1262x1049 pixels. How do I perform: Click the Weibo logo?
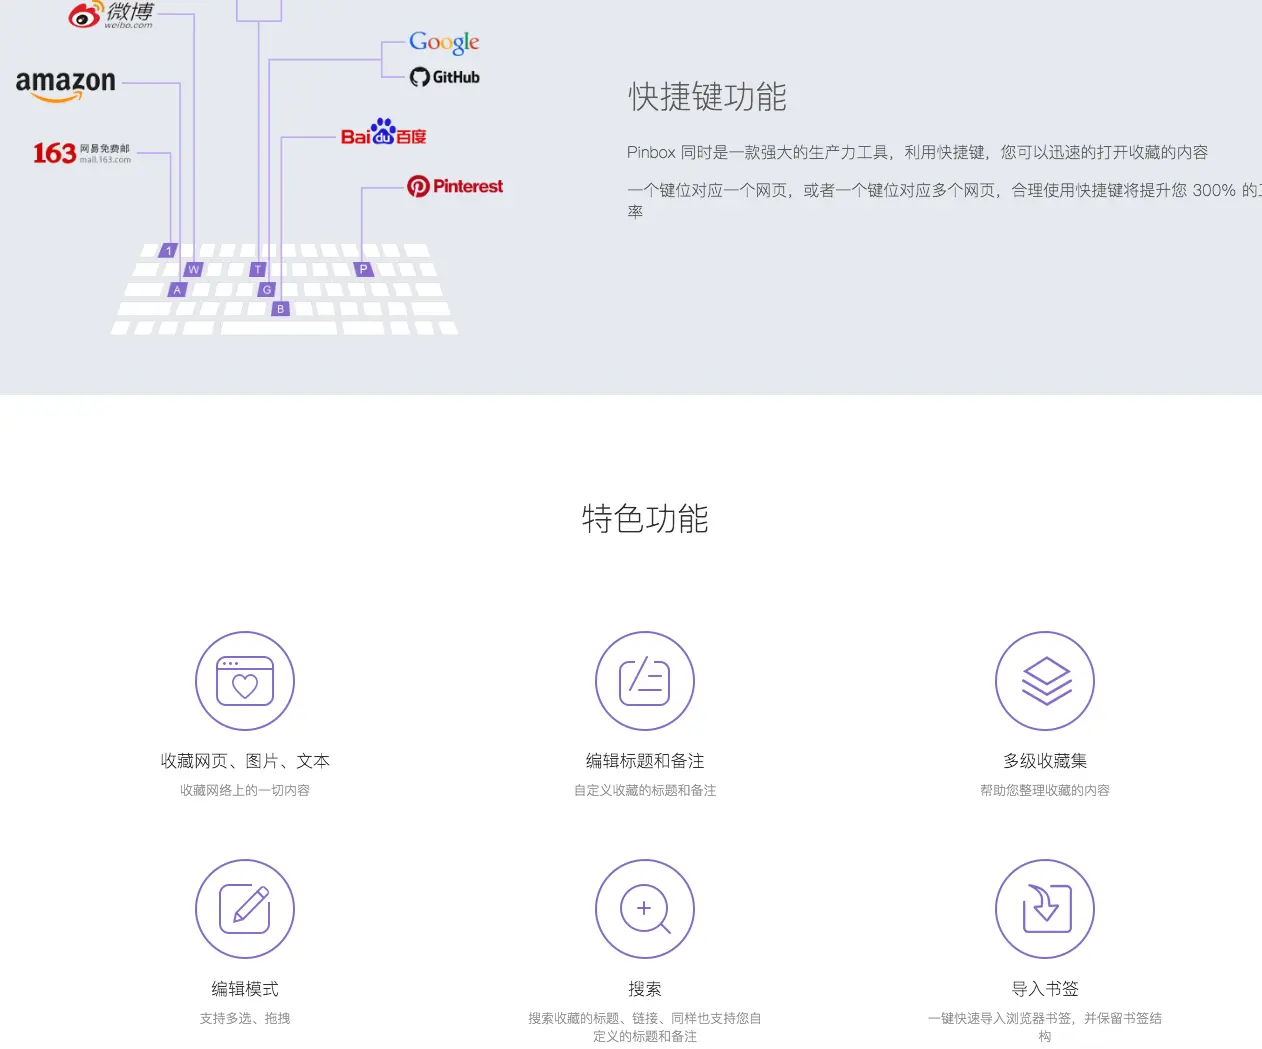click(111, 14)
